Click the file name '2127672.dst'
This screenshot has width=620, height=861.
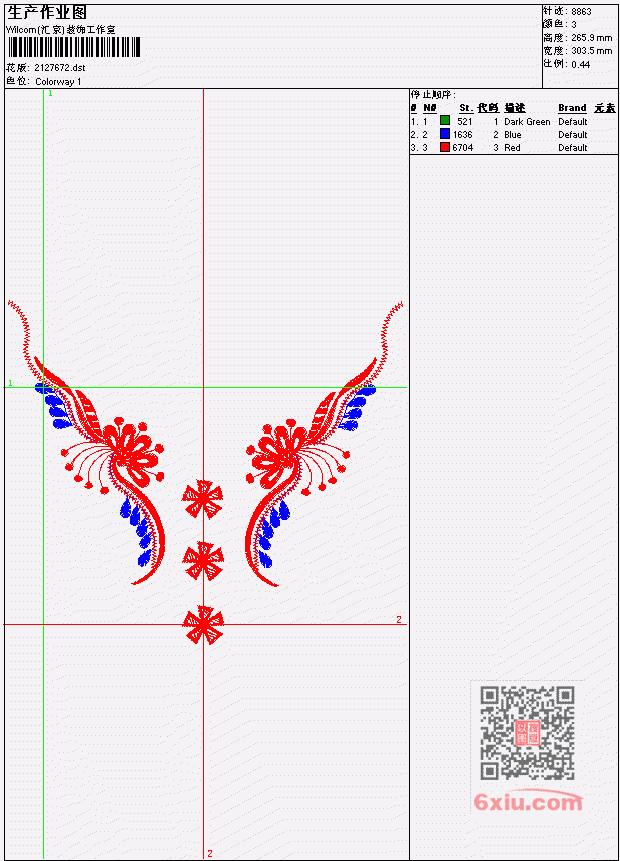tap(60, 68)
